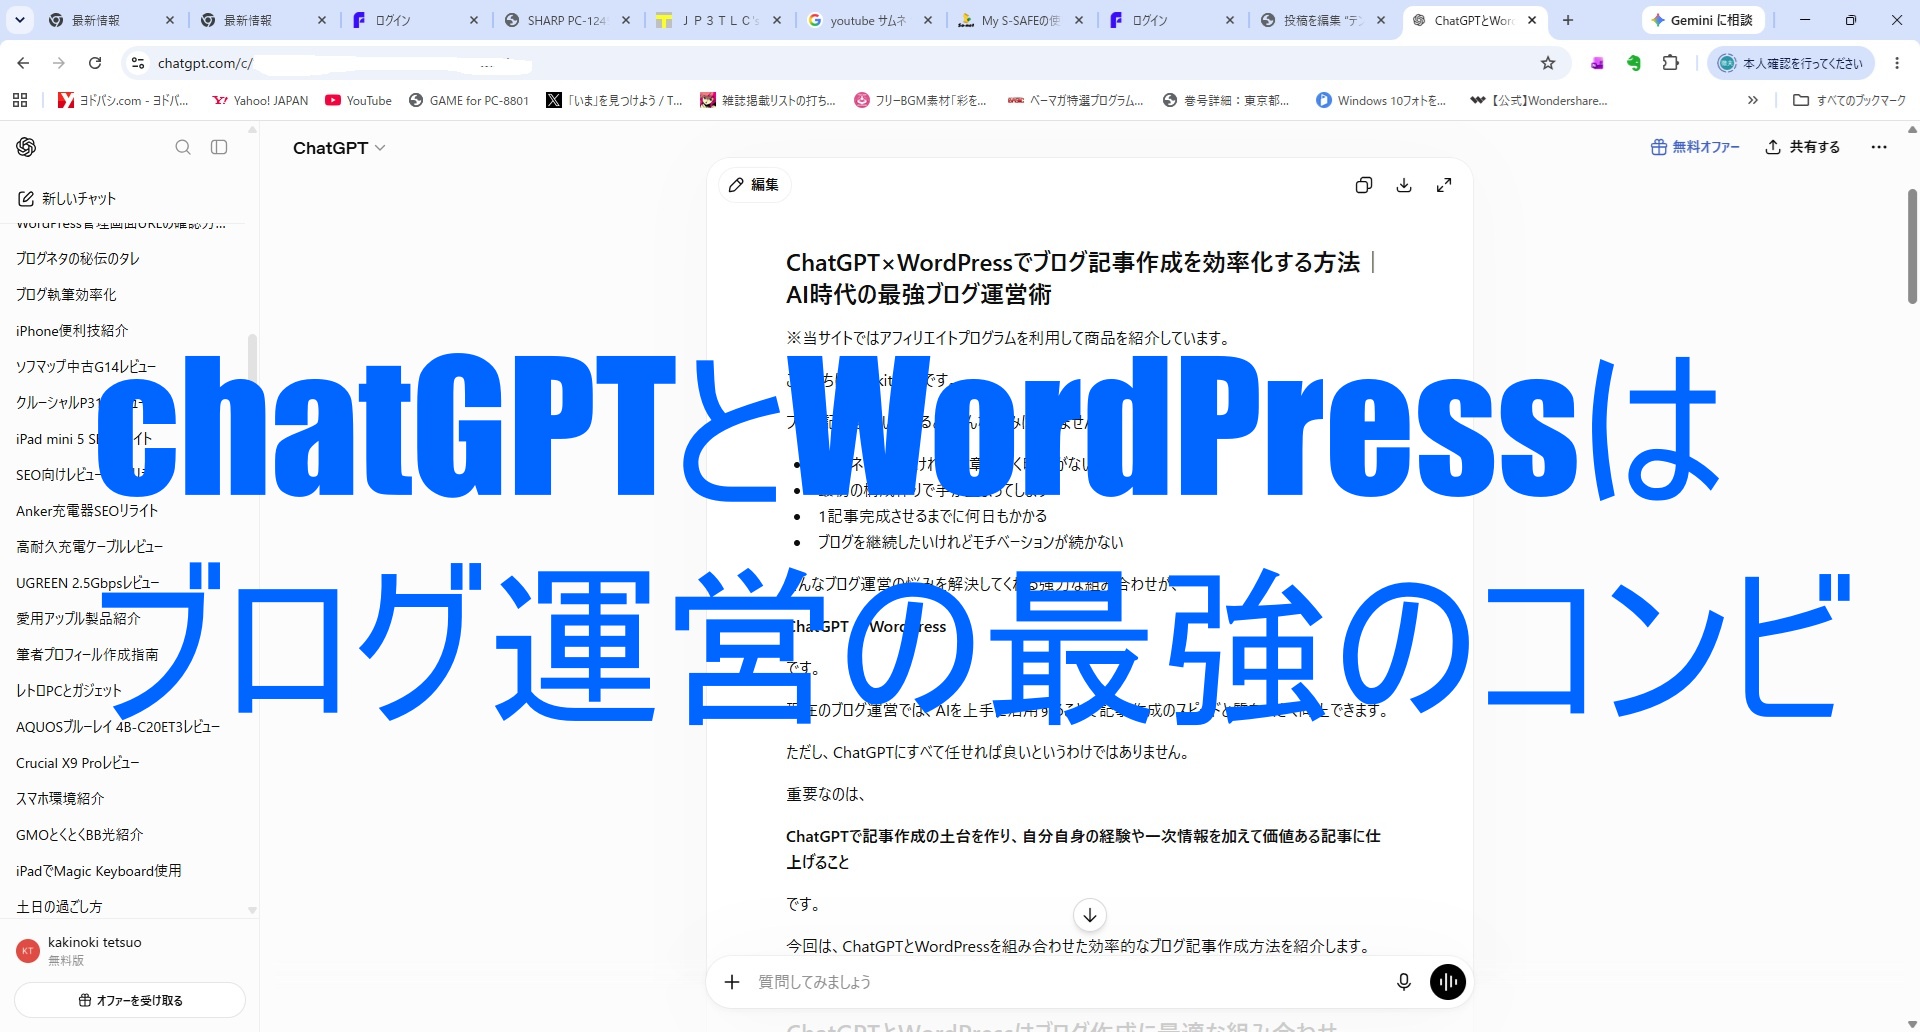This screenshot has width=1920, height=1032.
Task: Open the Chrome extensions puzzle icon
Action: click(1670, 63)
